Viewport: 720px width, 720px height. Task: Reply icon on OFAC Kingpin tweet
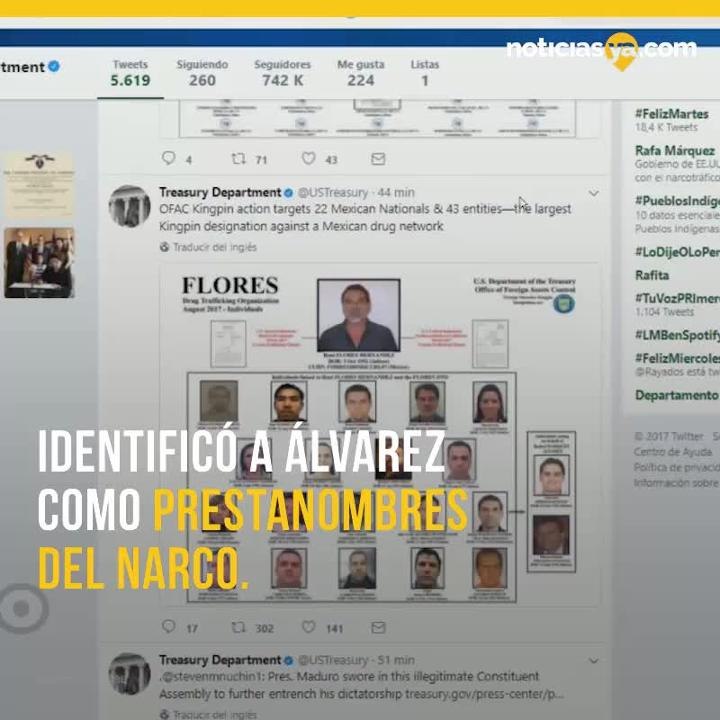point(169,626)
